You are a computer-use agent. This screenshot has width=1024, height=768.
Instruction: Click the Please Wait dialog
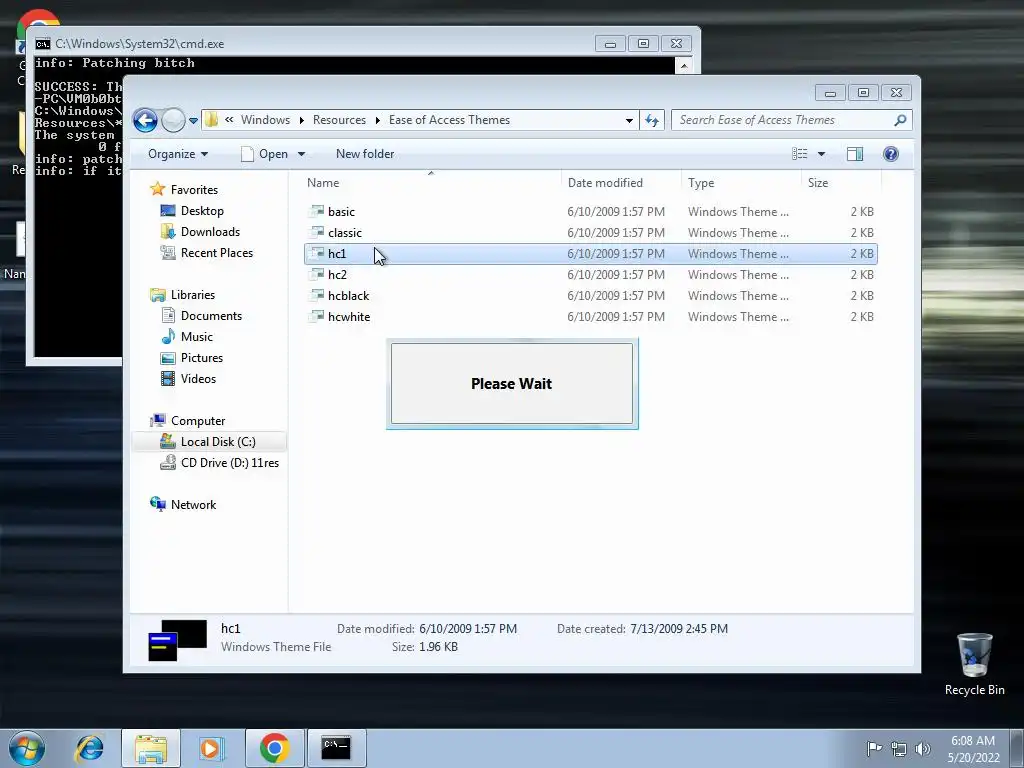[512, 383]
